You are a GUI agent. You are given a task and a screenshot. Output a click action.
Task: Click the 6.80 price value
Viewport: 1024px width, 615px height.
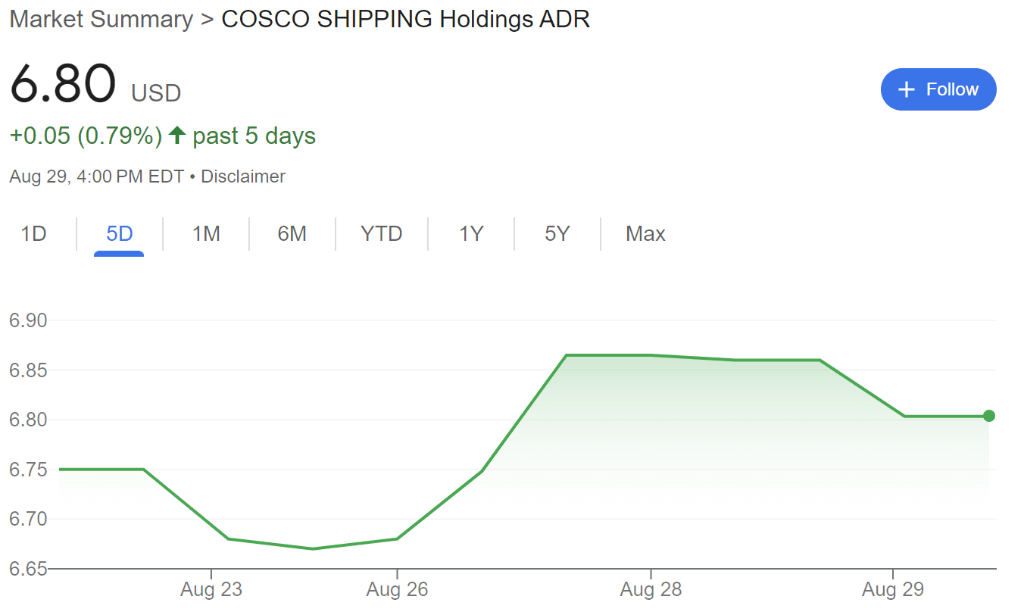pyautogui.click(x=63, y=84)
